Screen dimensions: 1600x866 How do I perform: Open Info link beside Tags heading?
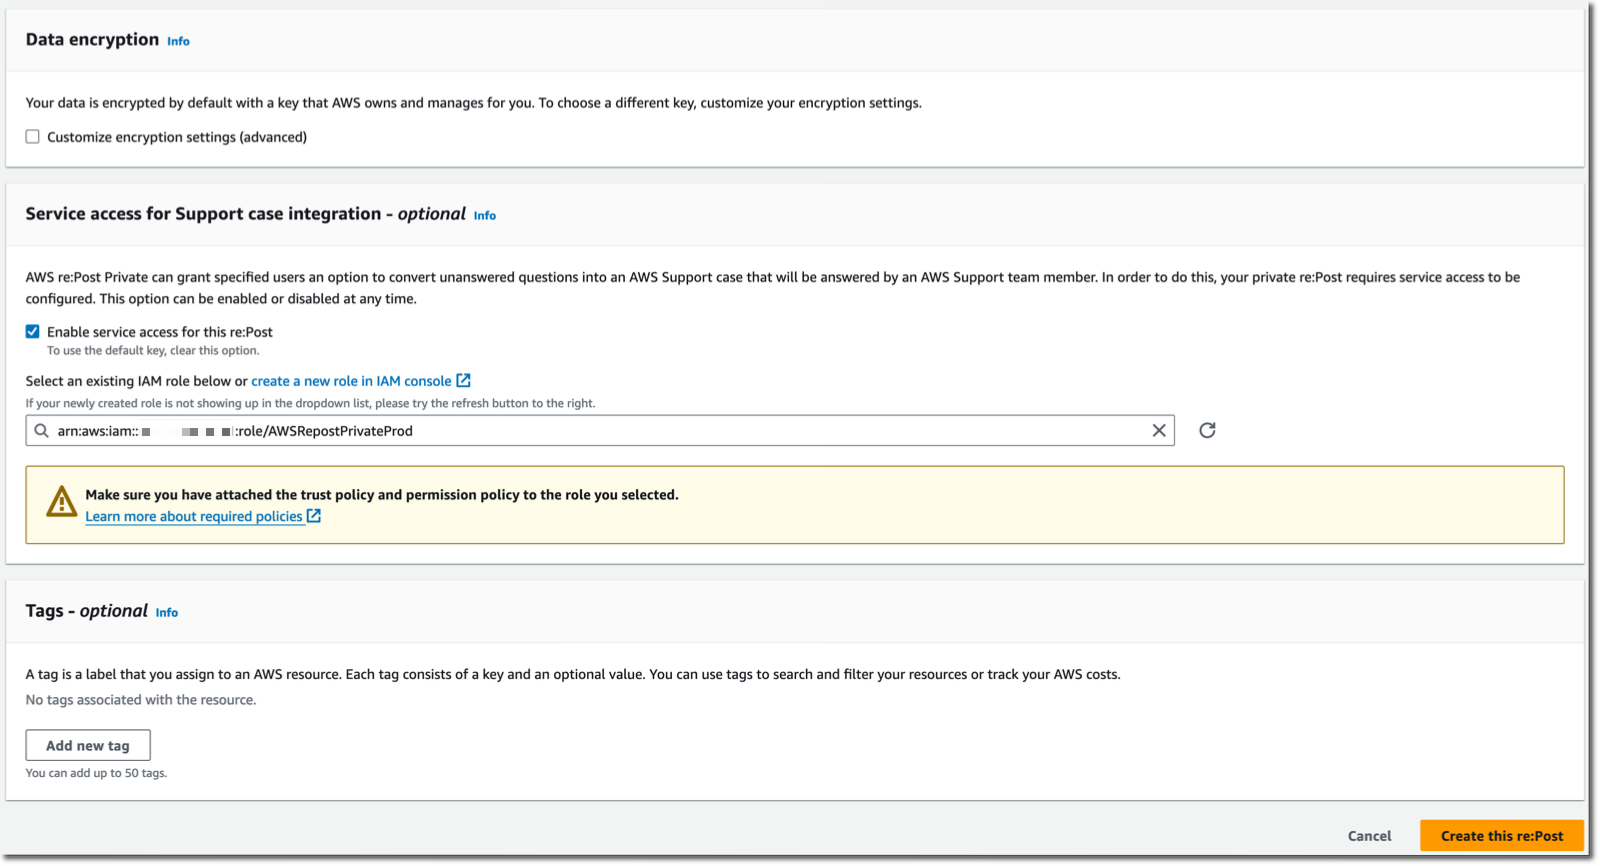(x=167, y=613)
